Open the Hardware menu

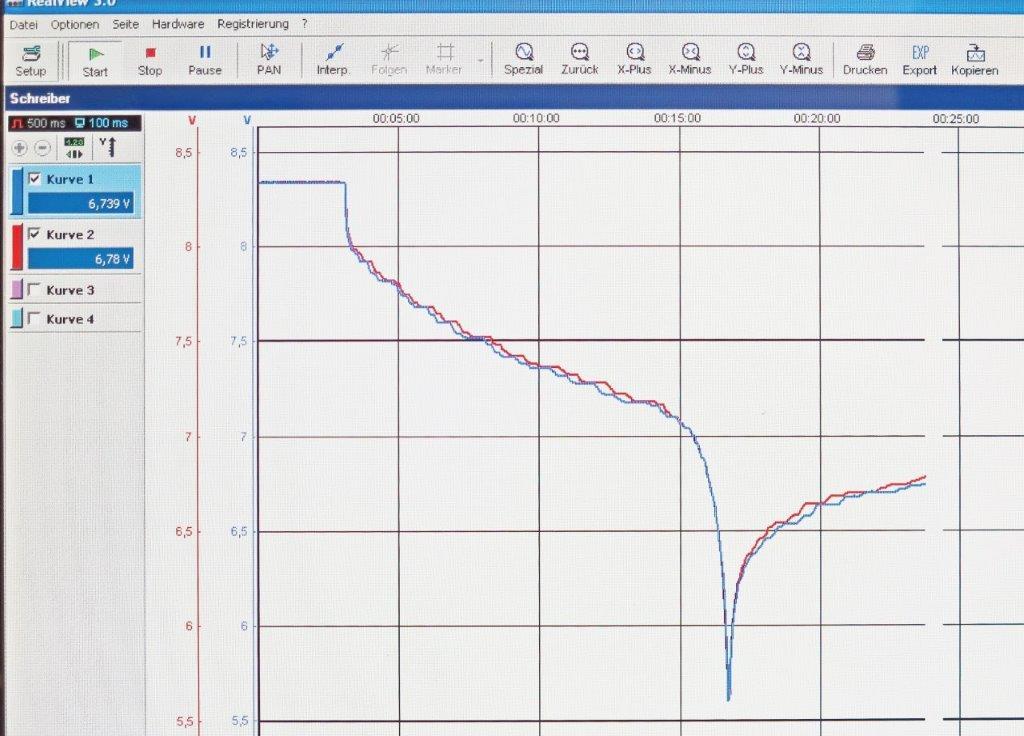(178, 23)
